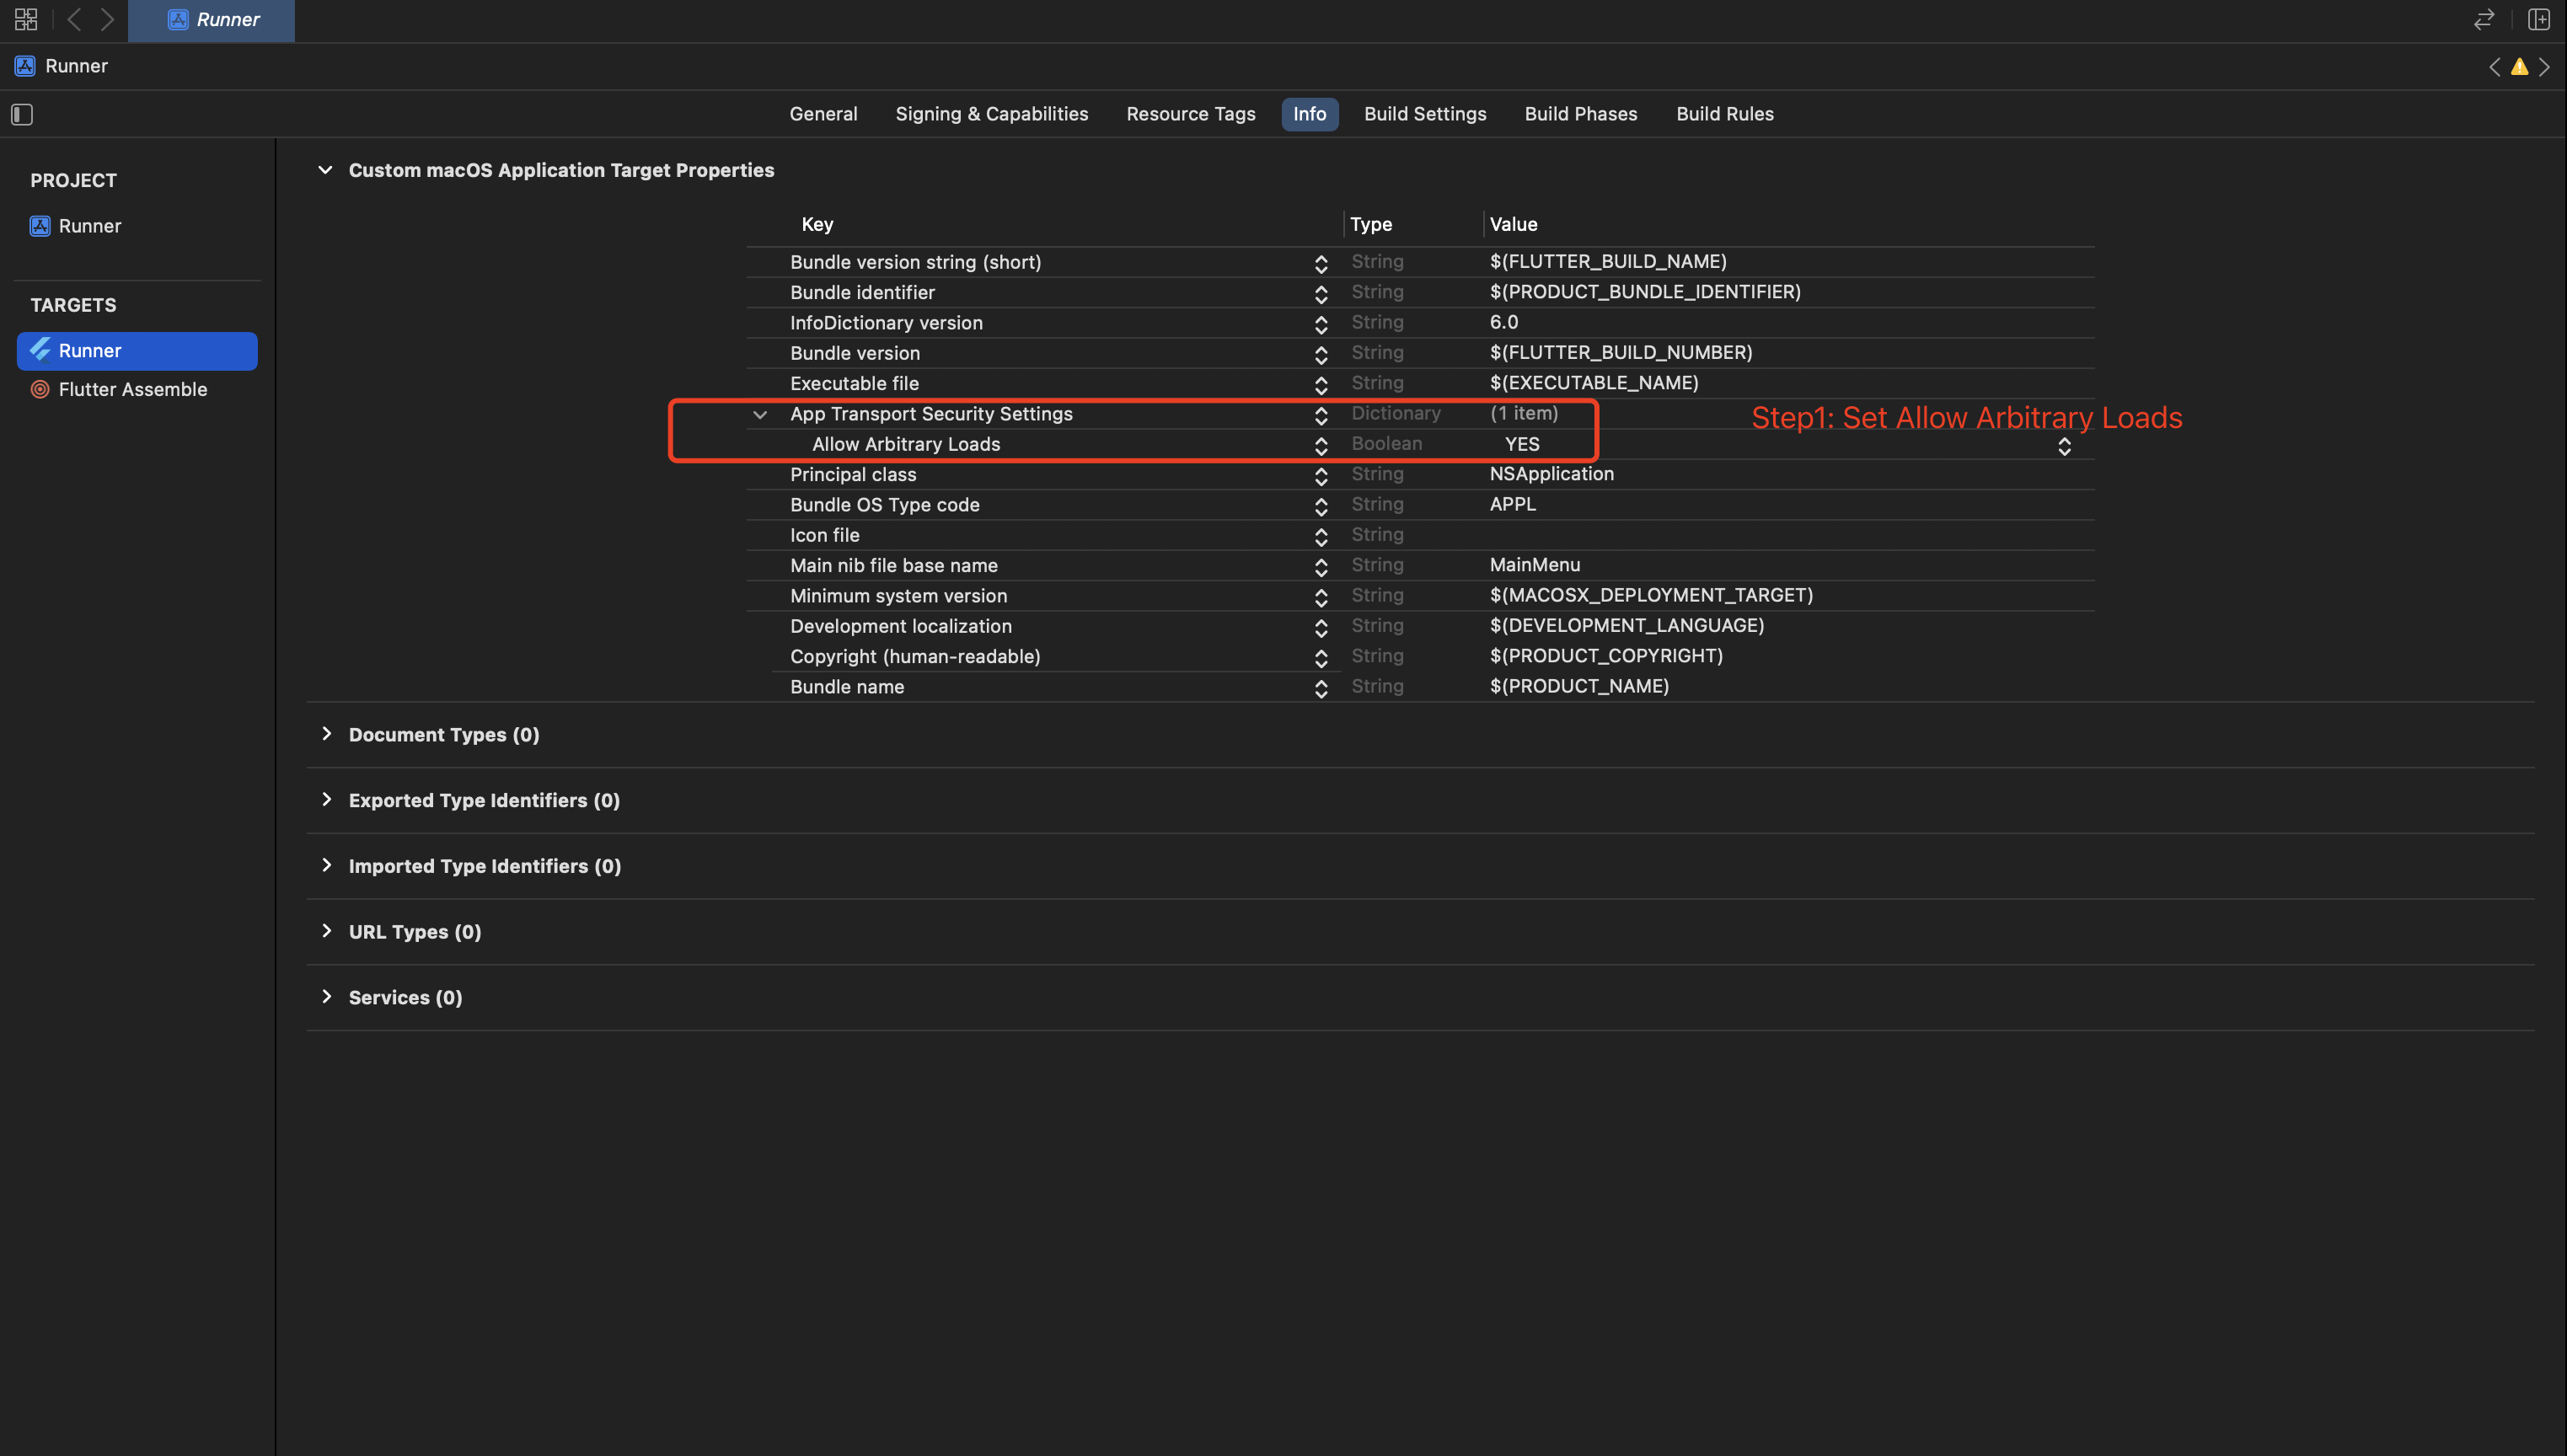Open the Bundle identifier key type stepper
Screen dimensions: 2567x1456
pyautogui.click(x=1320, y=293)
